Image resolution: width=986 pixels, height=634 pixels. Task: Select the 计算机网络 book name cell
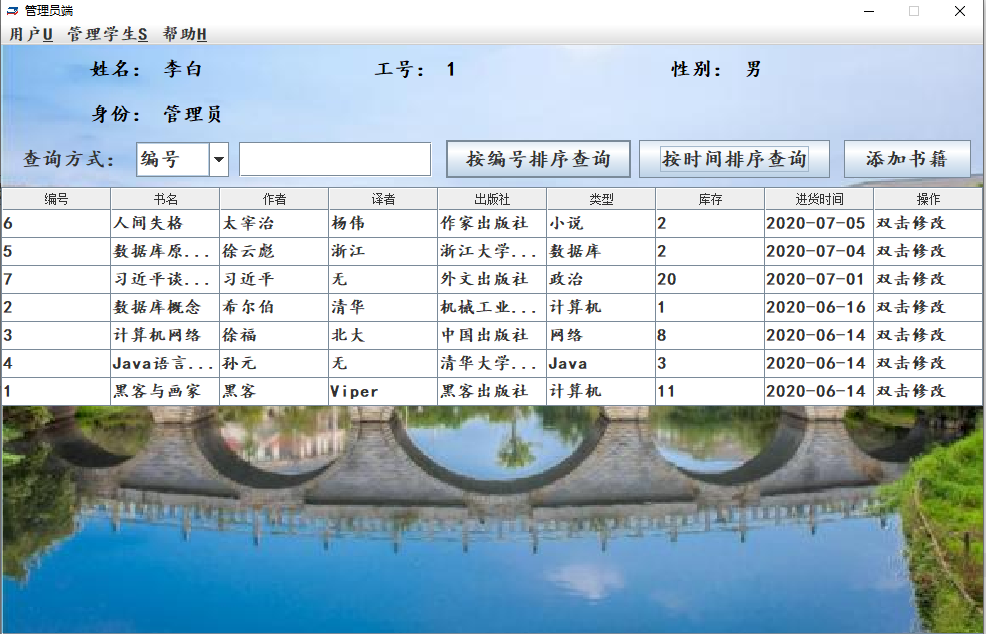(165, 335)
